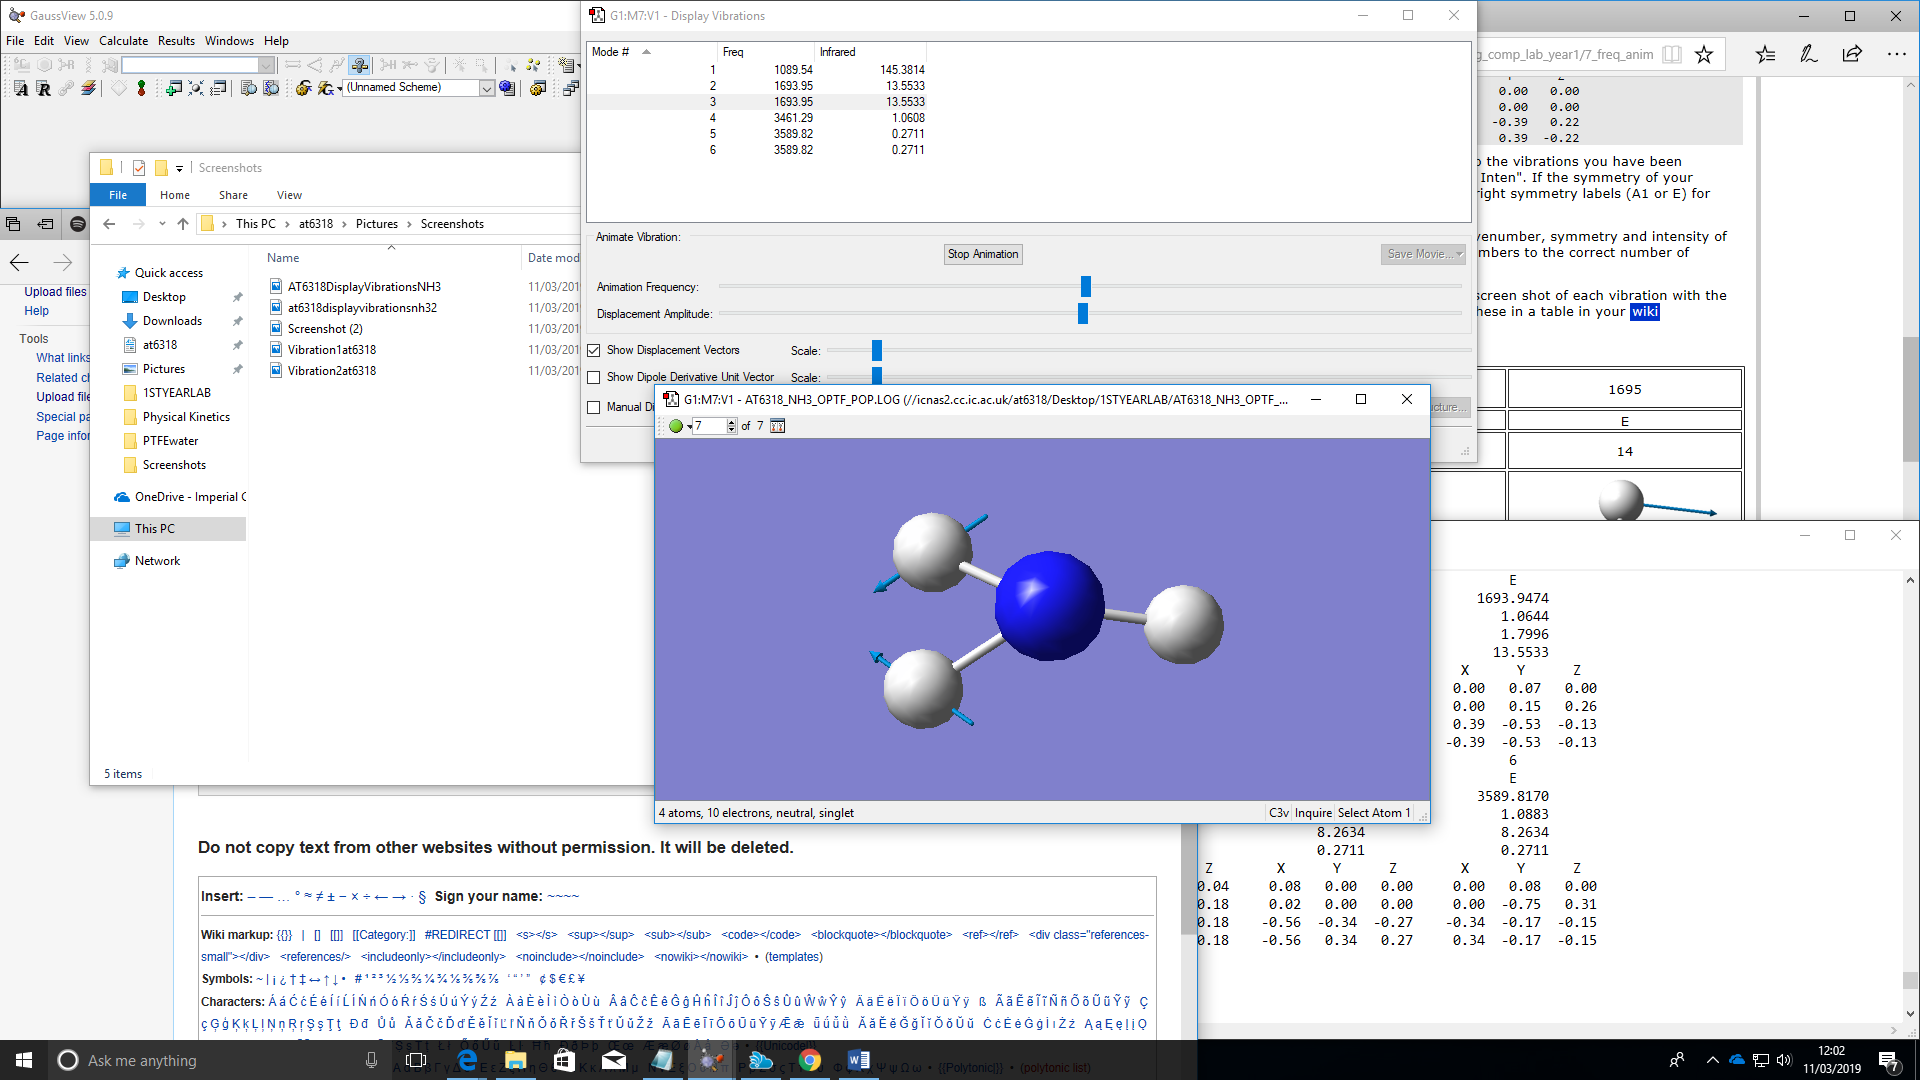
Task: Click the Center view icon
Action: [196, 88]
